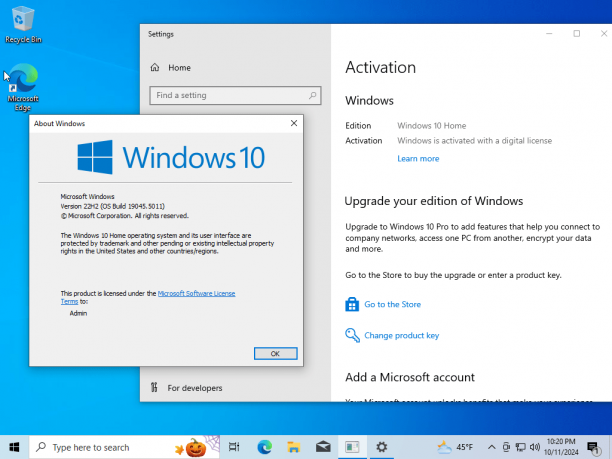
Task: Click the Find a setting search box
Action: pyautogui.click(x=235, y=95)
